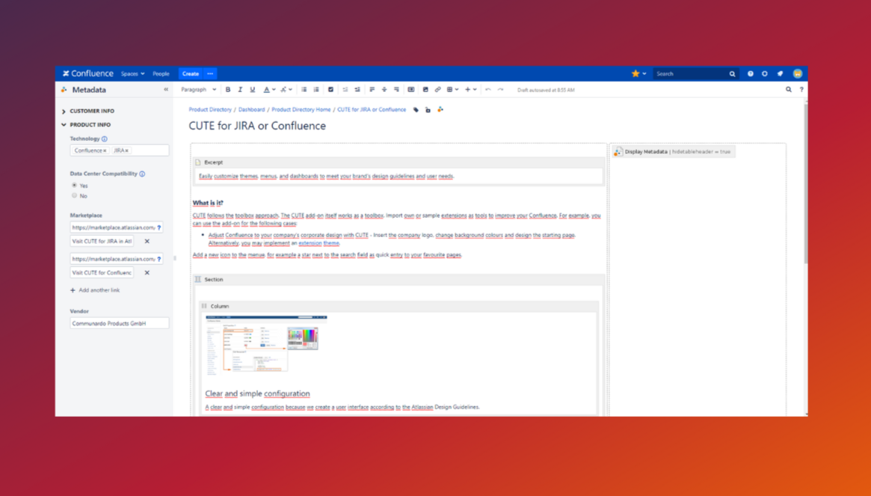Screen dimensions: 871x496
Task: Remove the Confluence technology tag
Action: (104, 151)
